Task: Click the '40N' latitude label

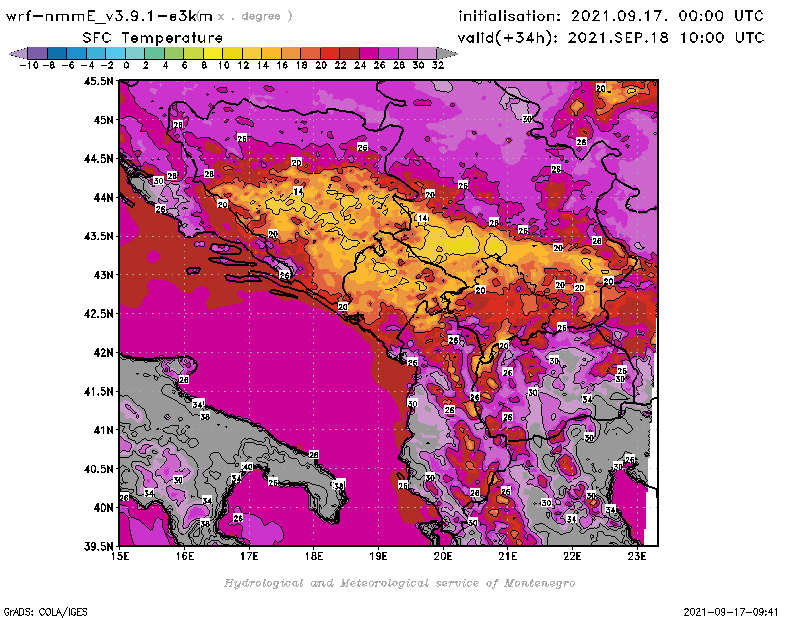Action: pos(103,508)
